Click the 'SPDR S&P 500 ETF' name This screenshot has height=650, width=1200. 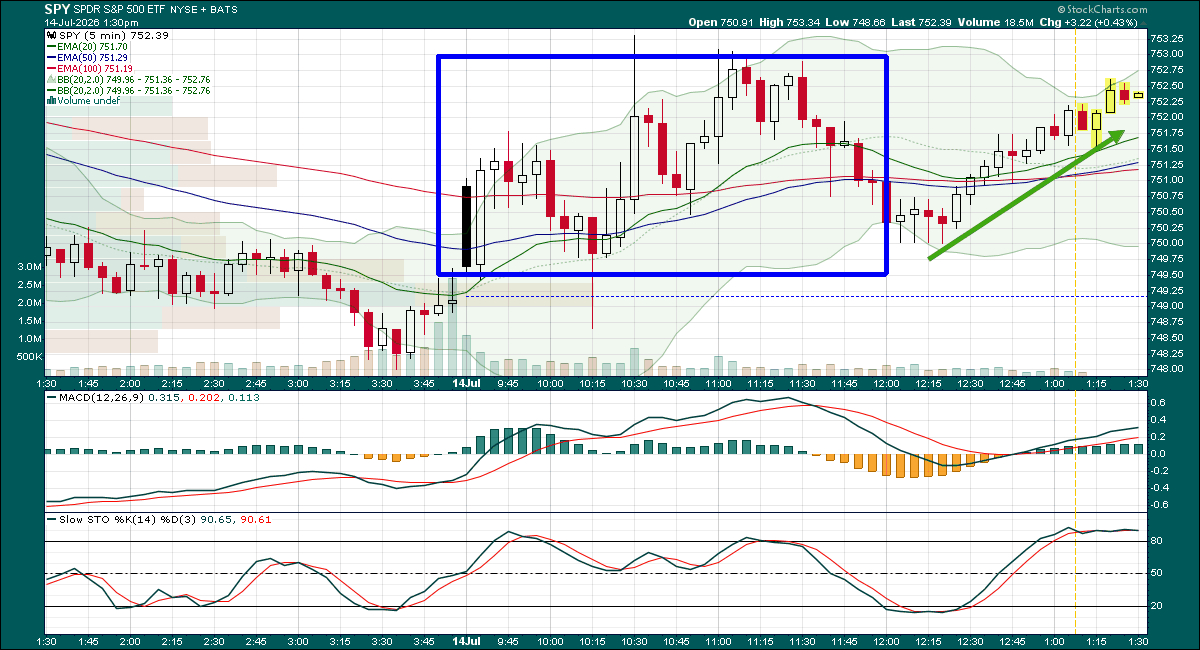120,8
